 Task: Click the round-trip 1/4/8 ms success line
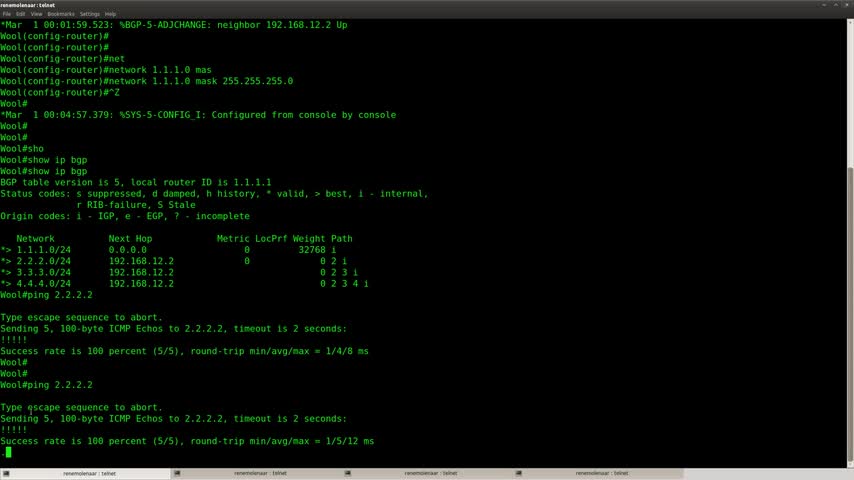coord(185,351)
